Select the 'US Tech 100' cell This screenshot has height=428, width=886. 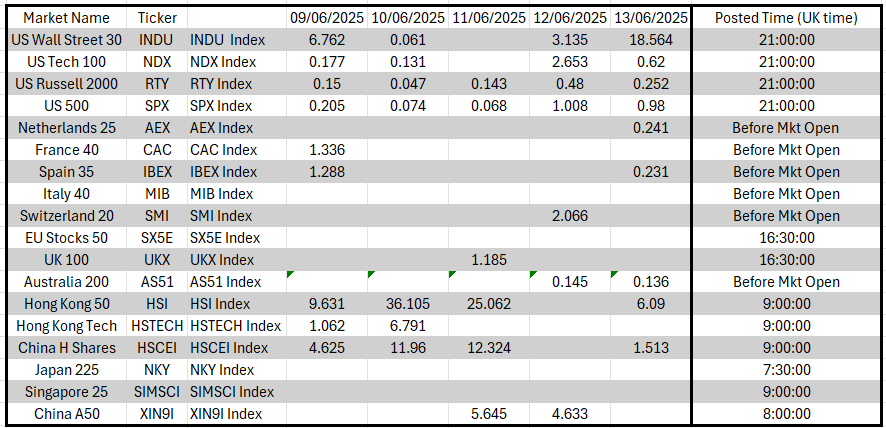pos(66,62)
